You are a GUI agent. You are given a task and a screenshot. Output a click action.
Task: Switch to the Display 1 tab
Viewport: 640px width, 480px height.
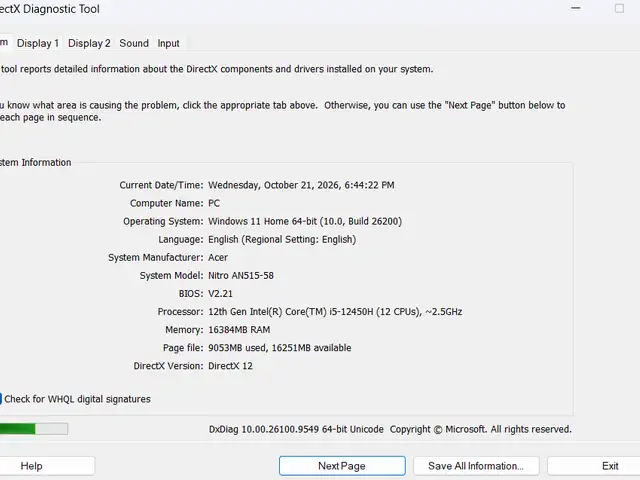coord(38,43)
